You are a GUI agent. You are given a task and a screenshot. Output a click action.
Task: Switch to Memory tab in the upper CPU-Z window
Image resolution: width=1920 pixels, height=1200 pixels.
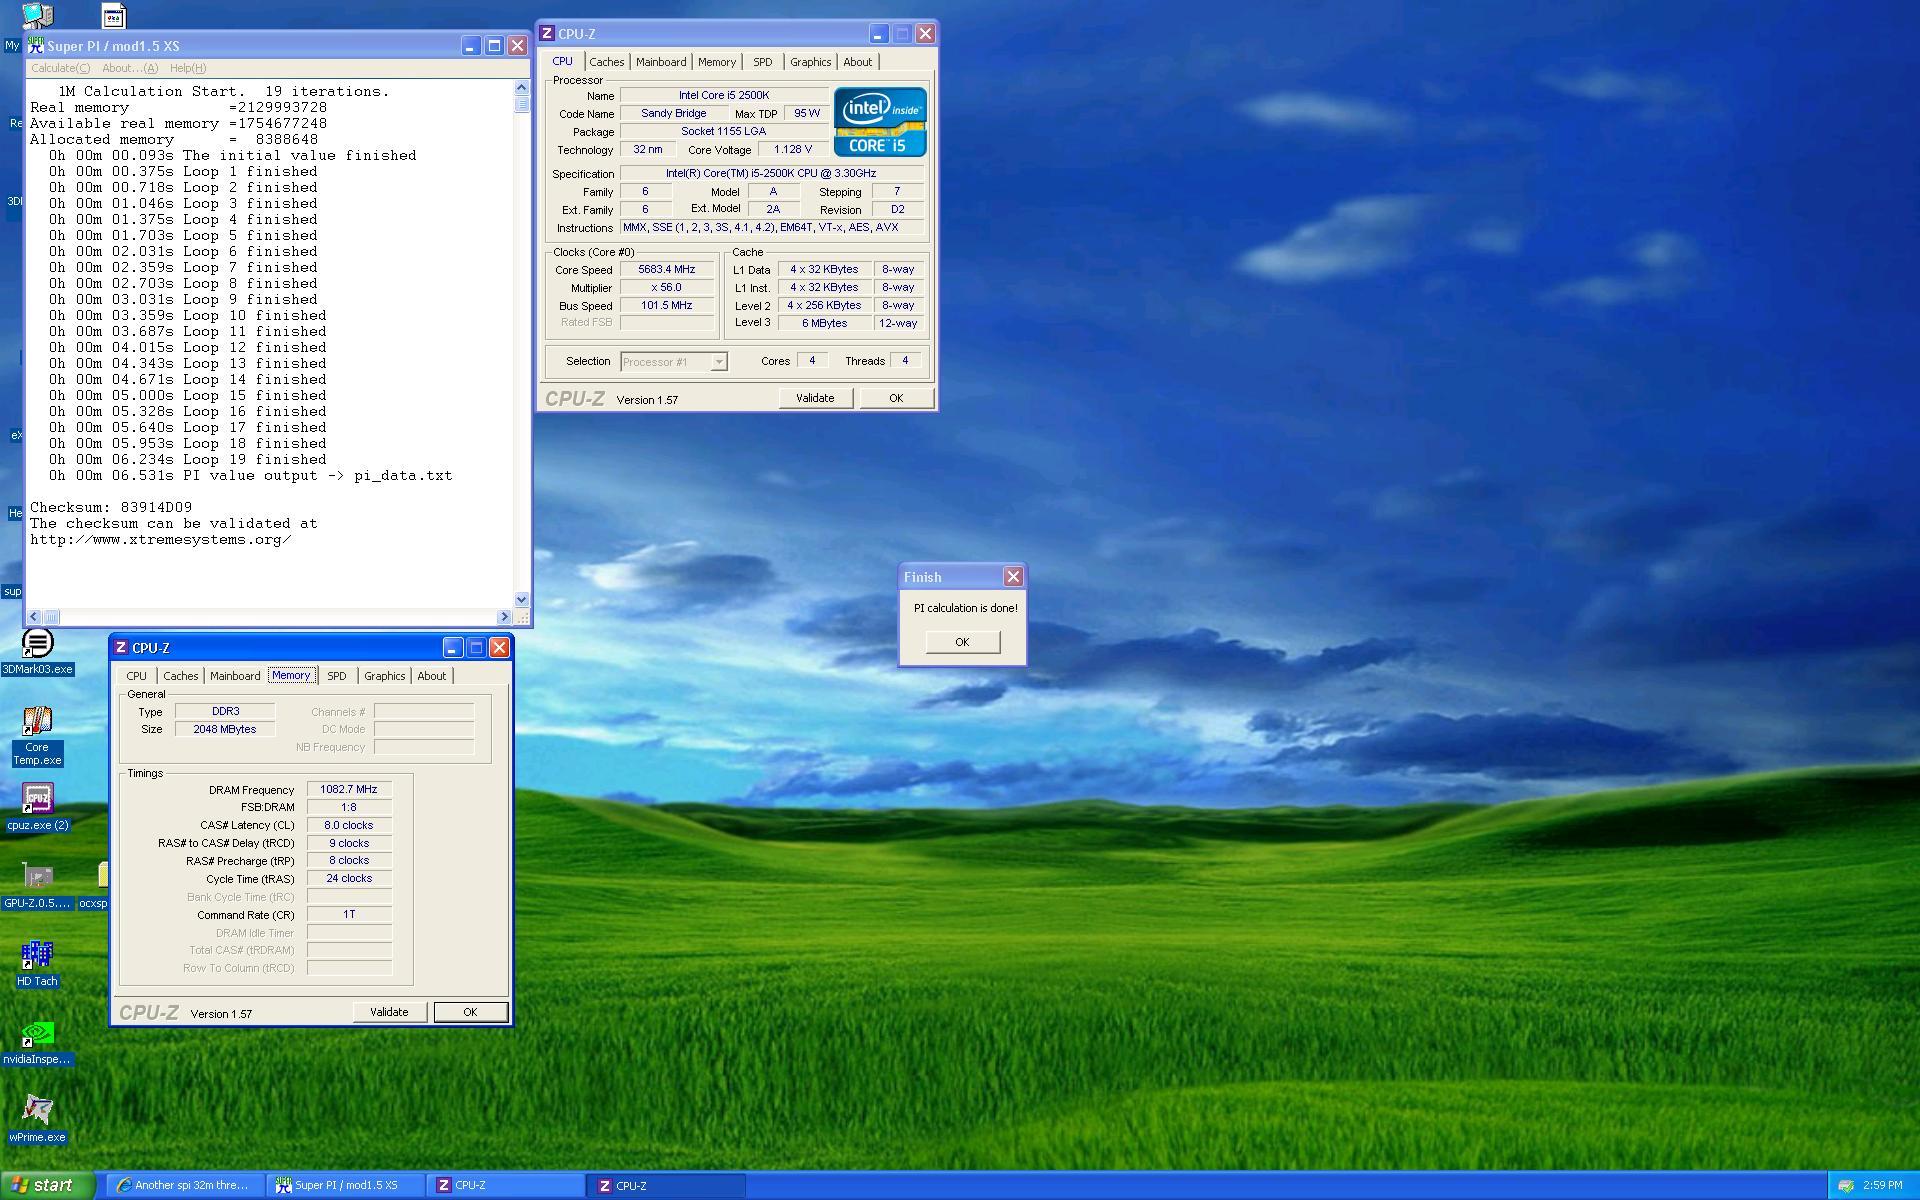click(x=717, y=62)
